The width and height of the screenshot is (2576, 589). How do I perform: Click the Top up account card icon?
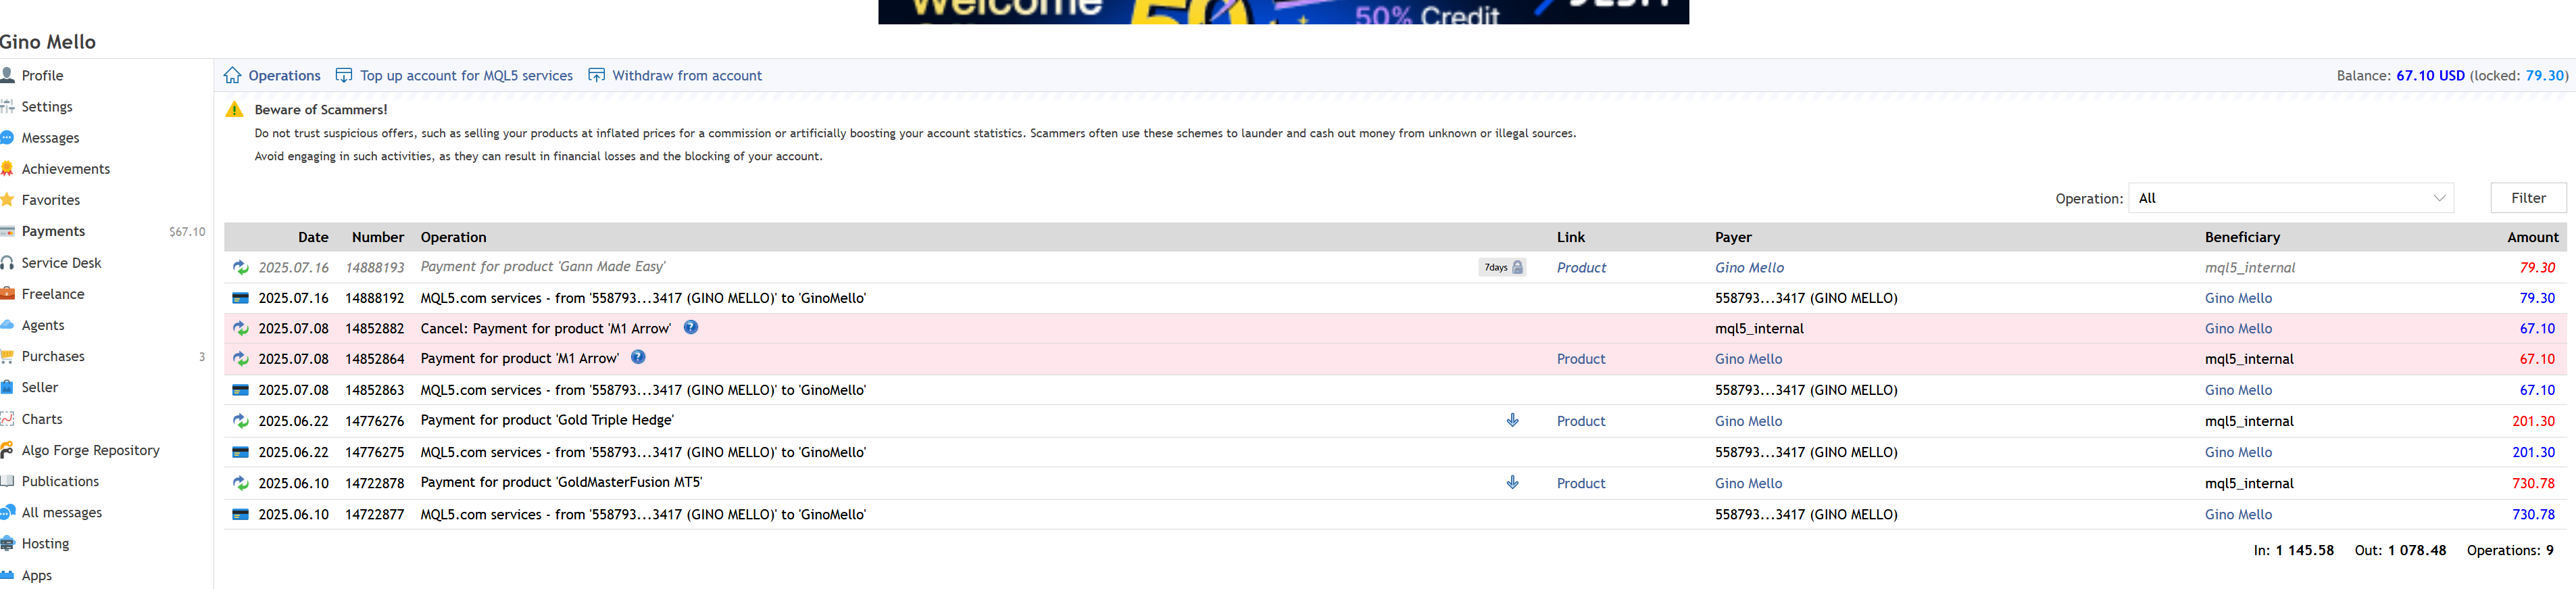click(344, 75)
